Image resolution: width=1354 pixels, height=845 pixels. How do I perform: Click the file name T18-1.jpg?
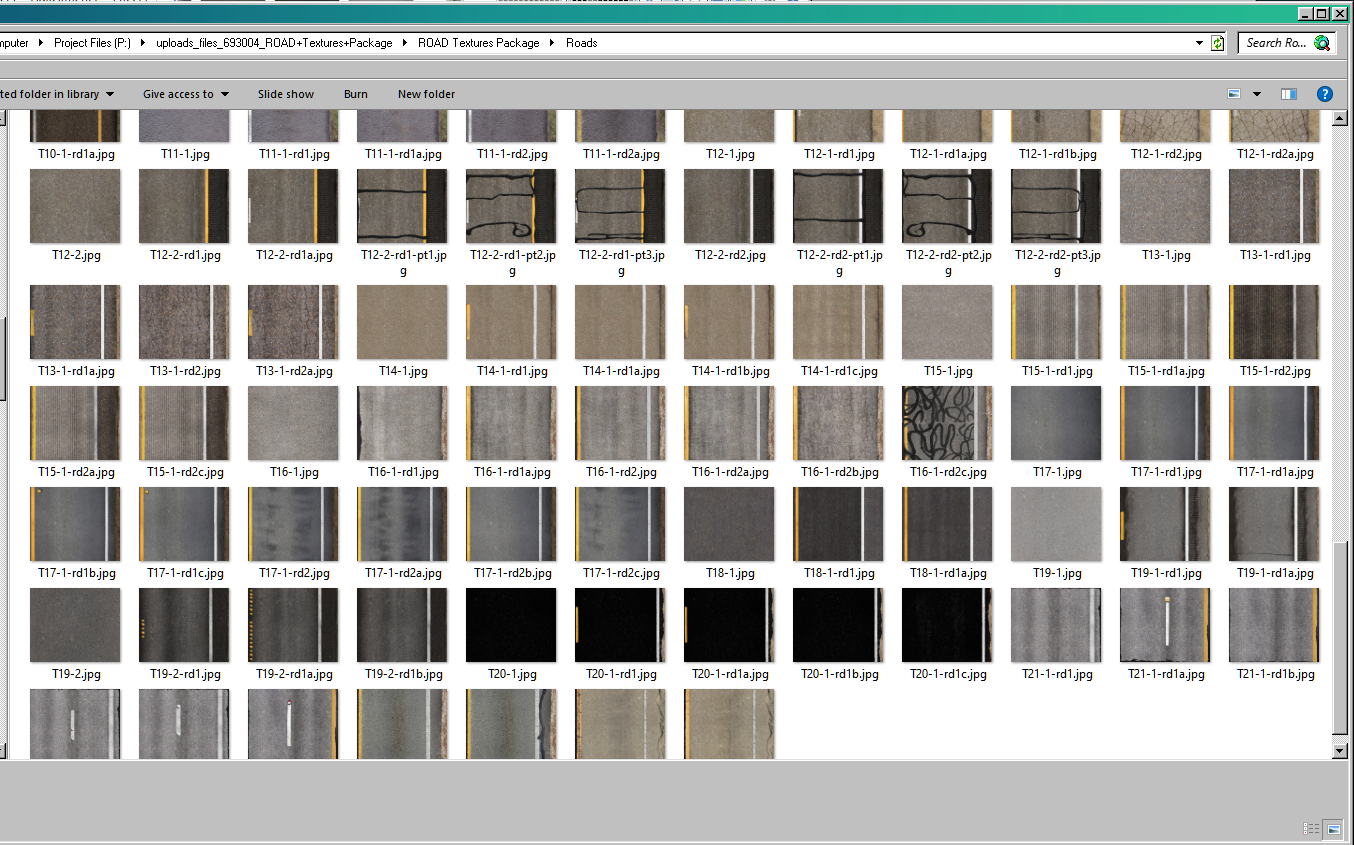point(730,574)
